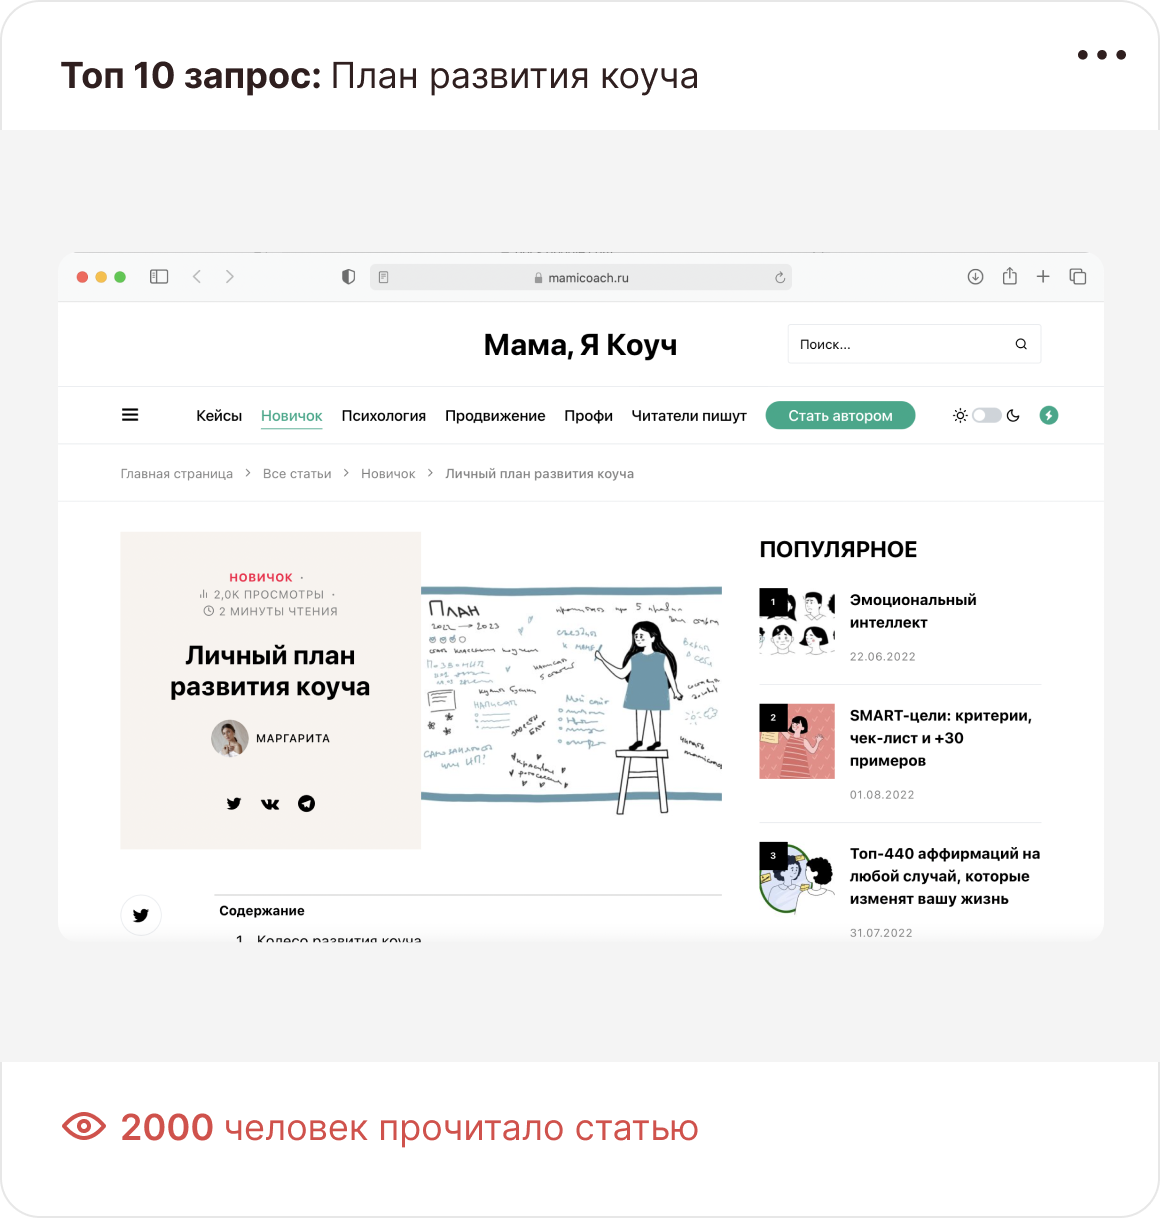
Task: Share article via VK icon
Action: pyautogui.click(x=270, y=803)
